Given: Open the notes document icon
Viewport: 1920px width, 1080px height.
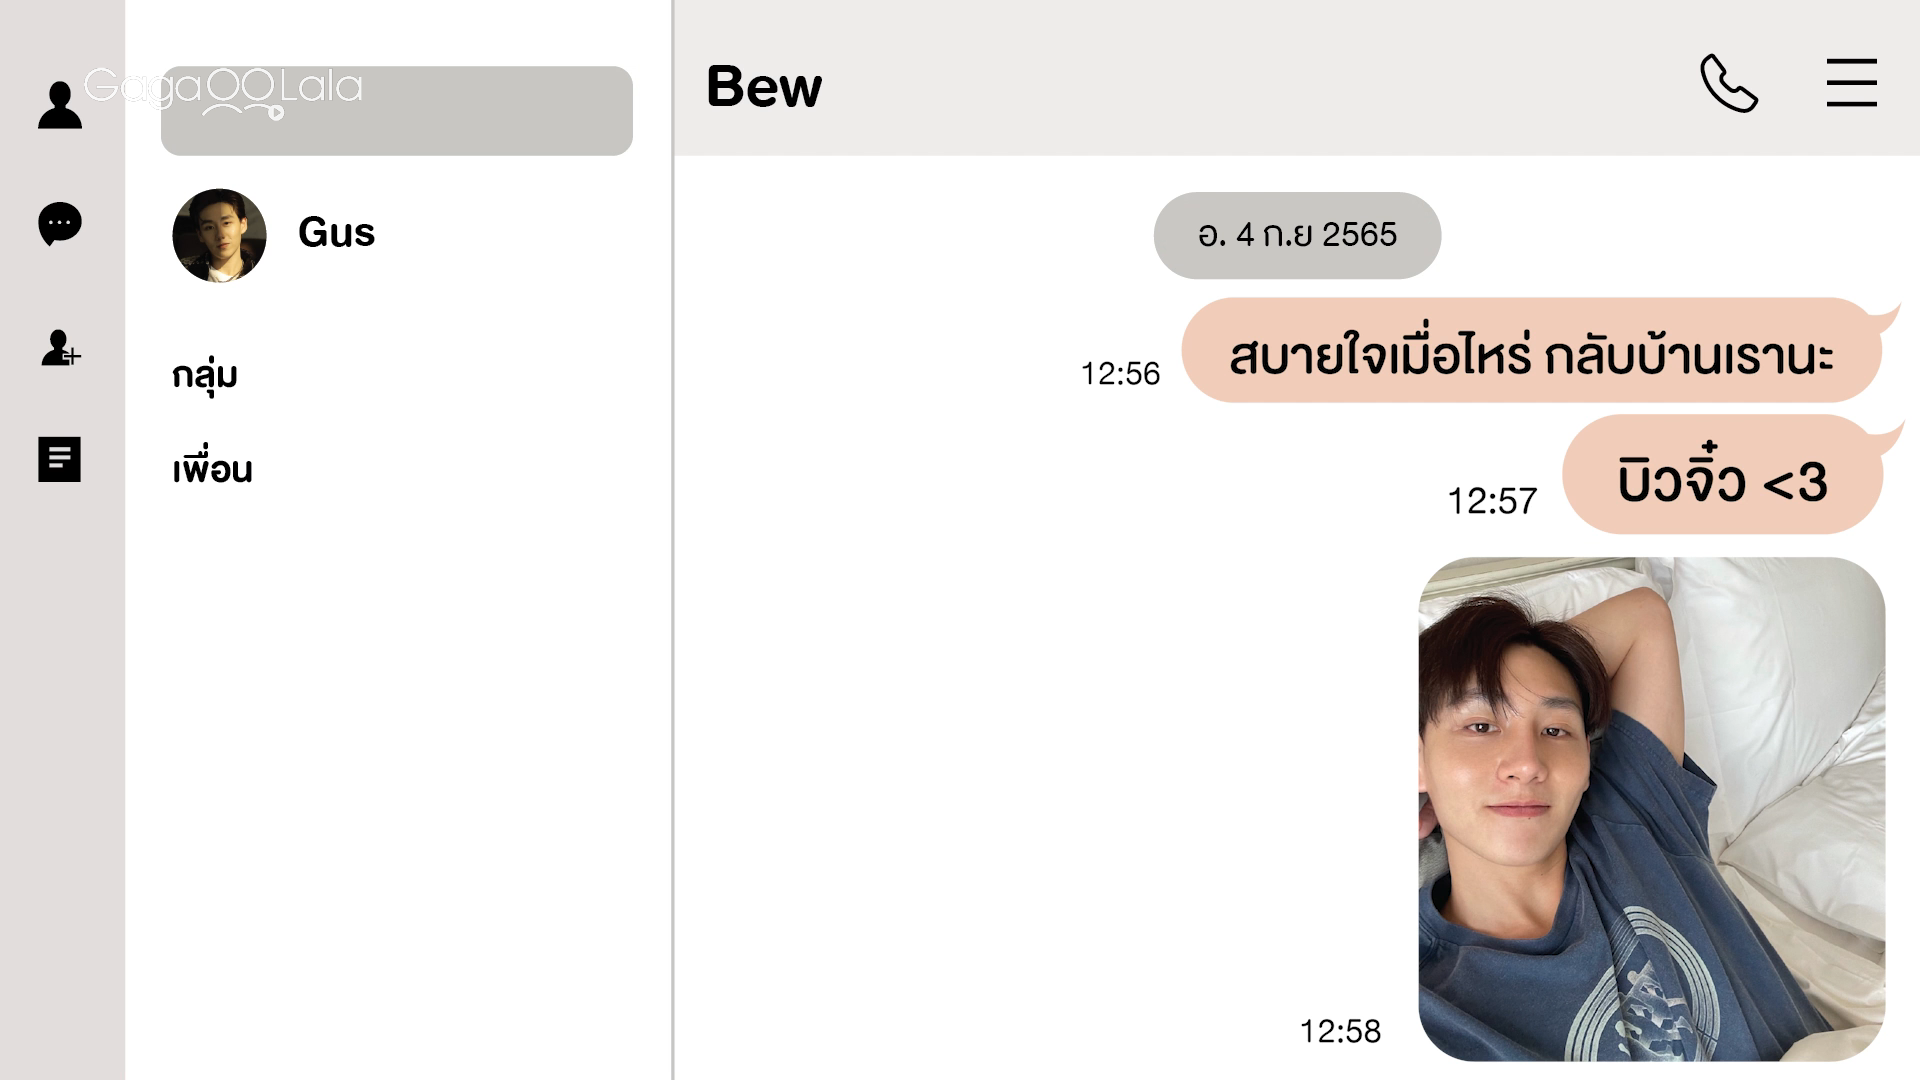Looking at the screenshot, I should point(60,459).
